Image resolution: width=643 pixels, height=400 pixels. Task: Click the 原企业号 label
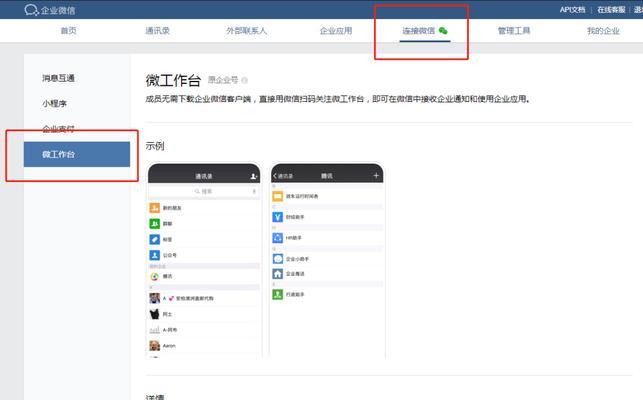223,80
